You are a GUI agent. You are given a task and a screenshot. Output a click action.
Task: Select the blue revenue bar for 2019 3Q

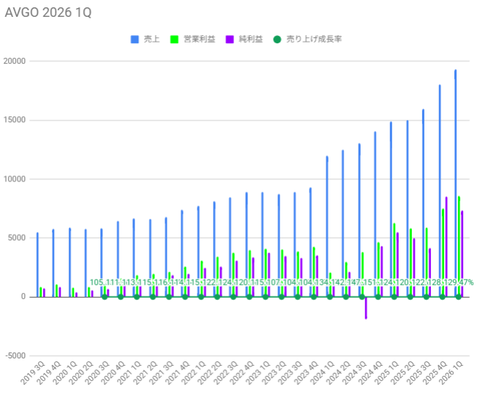(x=37, y=265)
